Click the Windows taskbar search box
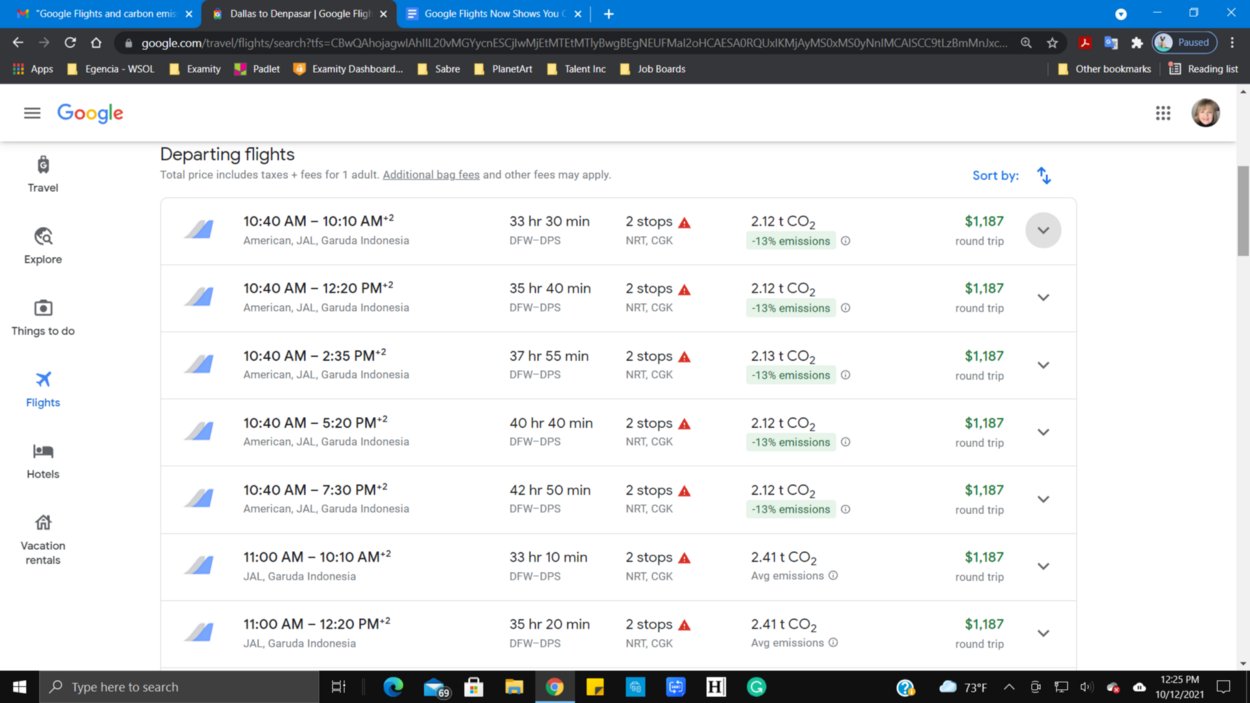1250x703 pixels. tap(180, 687)
